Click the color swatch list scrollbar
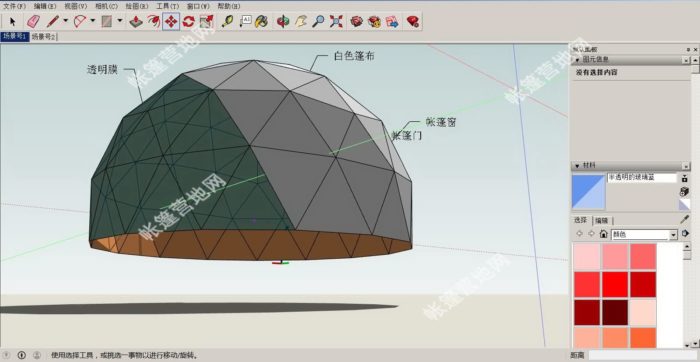Viewport: 700px width, 362px height. [687, 295]
